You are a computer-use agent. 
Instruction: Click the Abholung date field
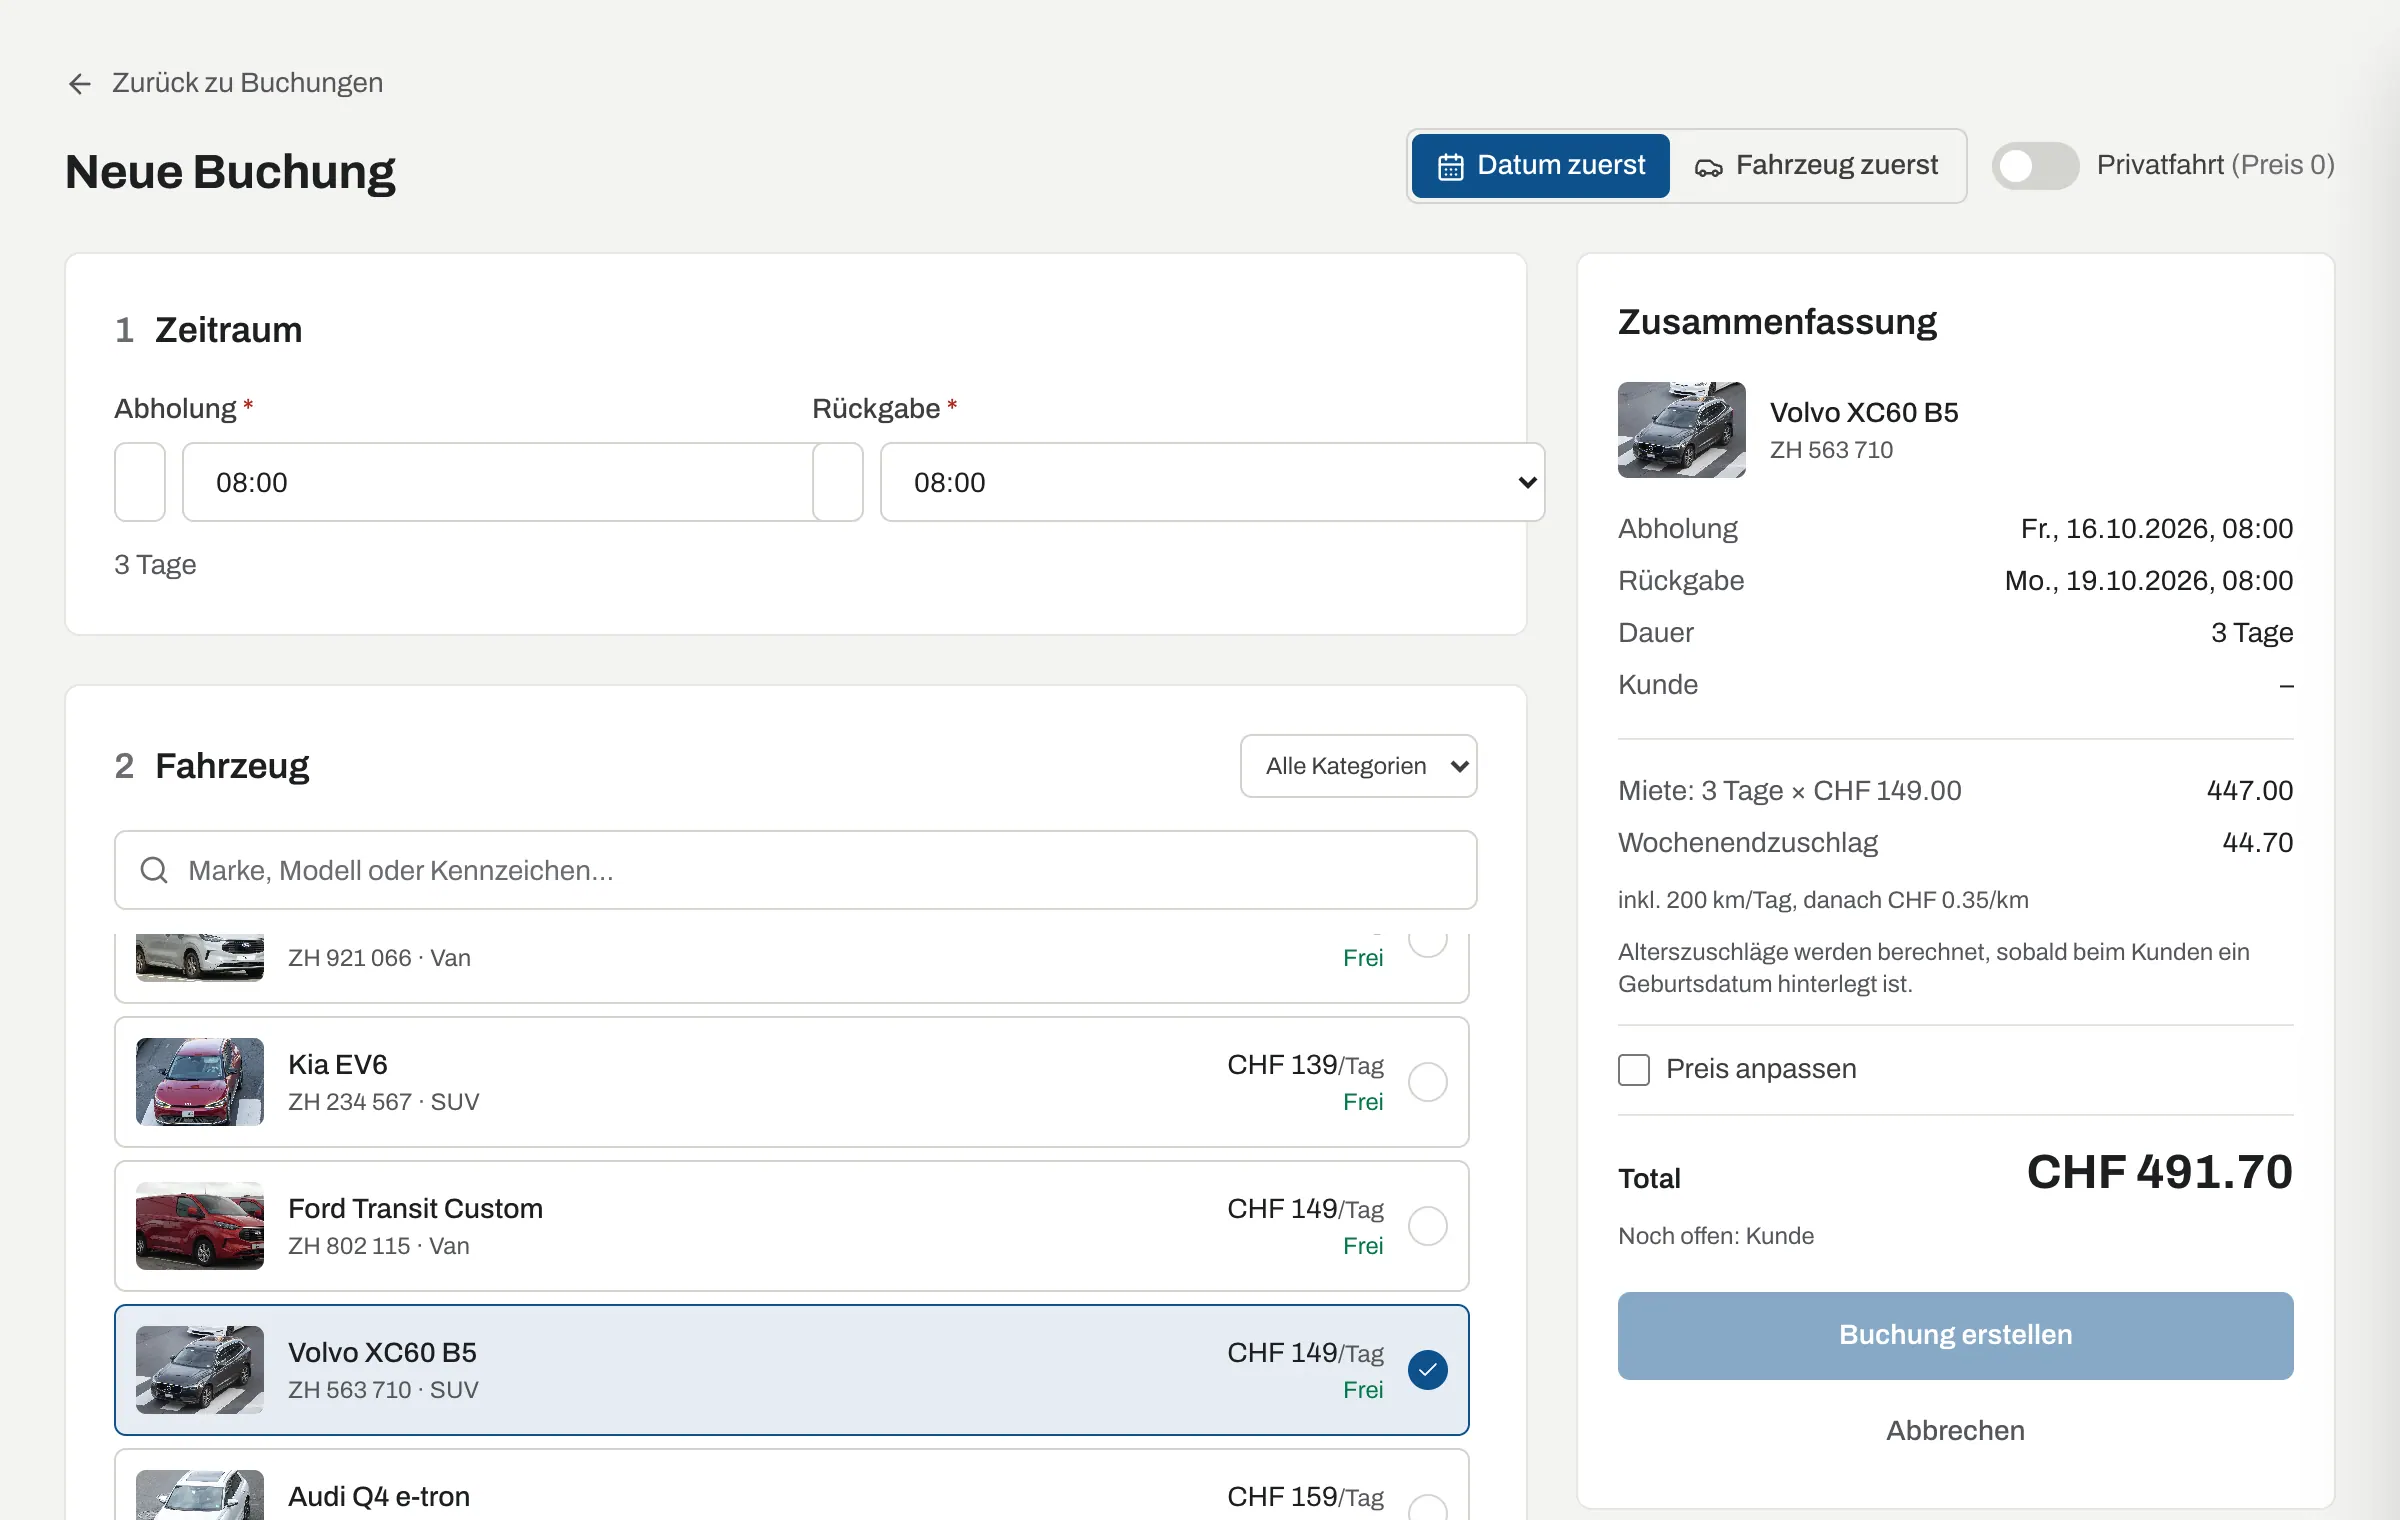click(140, 482)
